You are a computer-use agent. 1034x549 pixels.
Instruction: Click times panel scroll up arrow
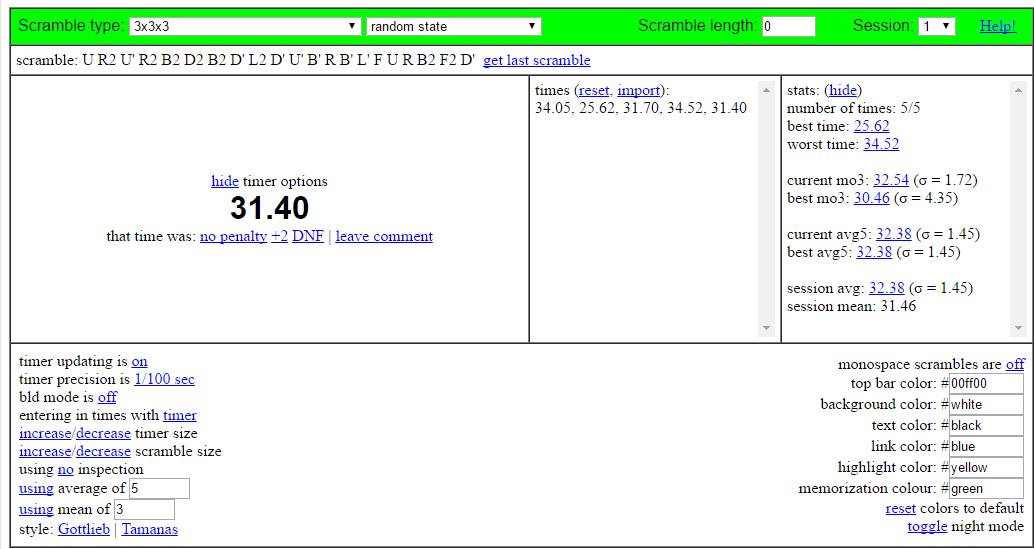[766, 90]
